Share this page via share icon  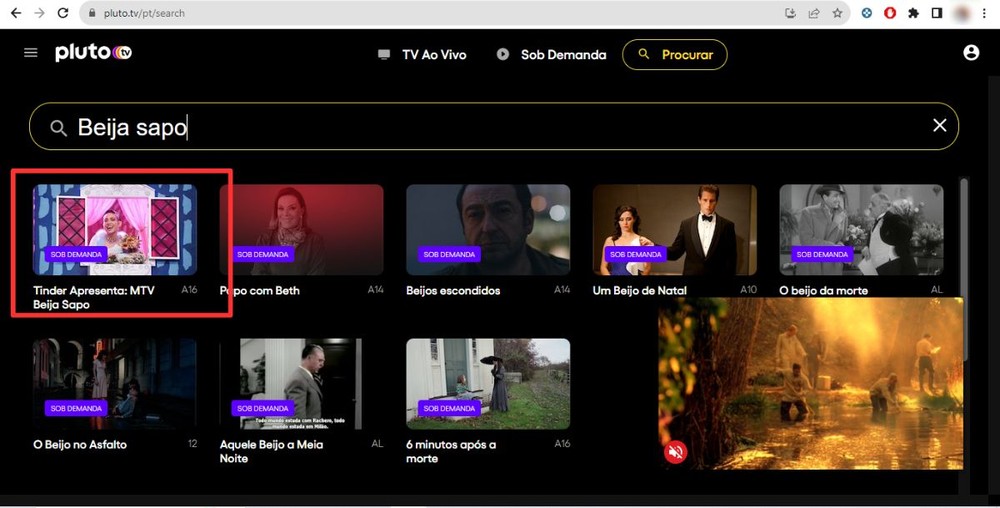click(x=814, y=13)
